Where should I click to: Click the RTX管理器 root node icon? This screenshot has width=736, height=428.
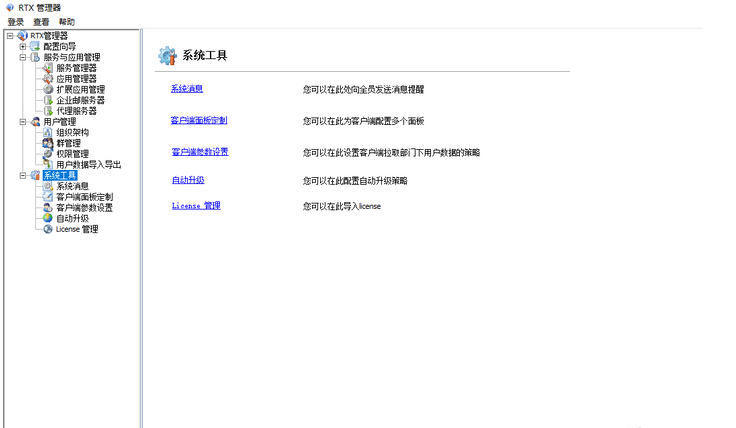point(22,36)
